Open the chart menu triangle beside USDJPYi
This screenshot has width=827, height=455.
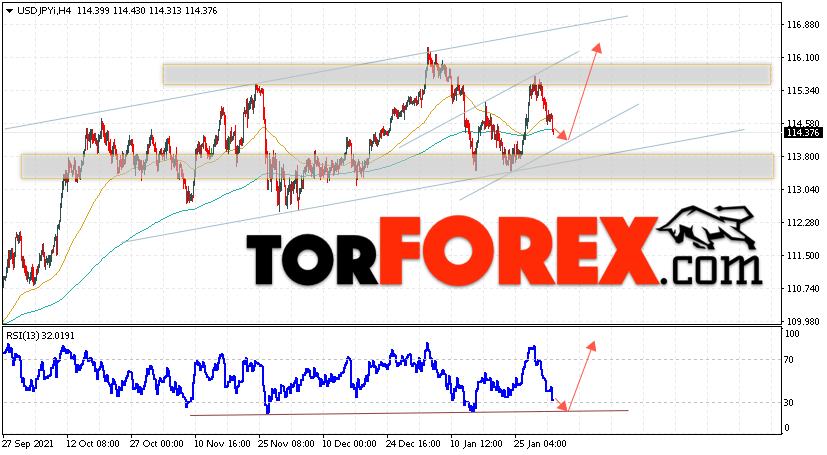point(9,11)
